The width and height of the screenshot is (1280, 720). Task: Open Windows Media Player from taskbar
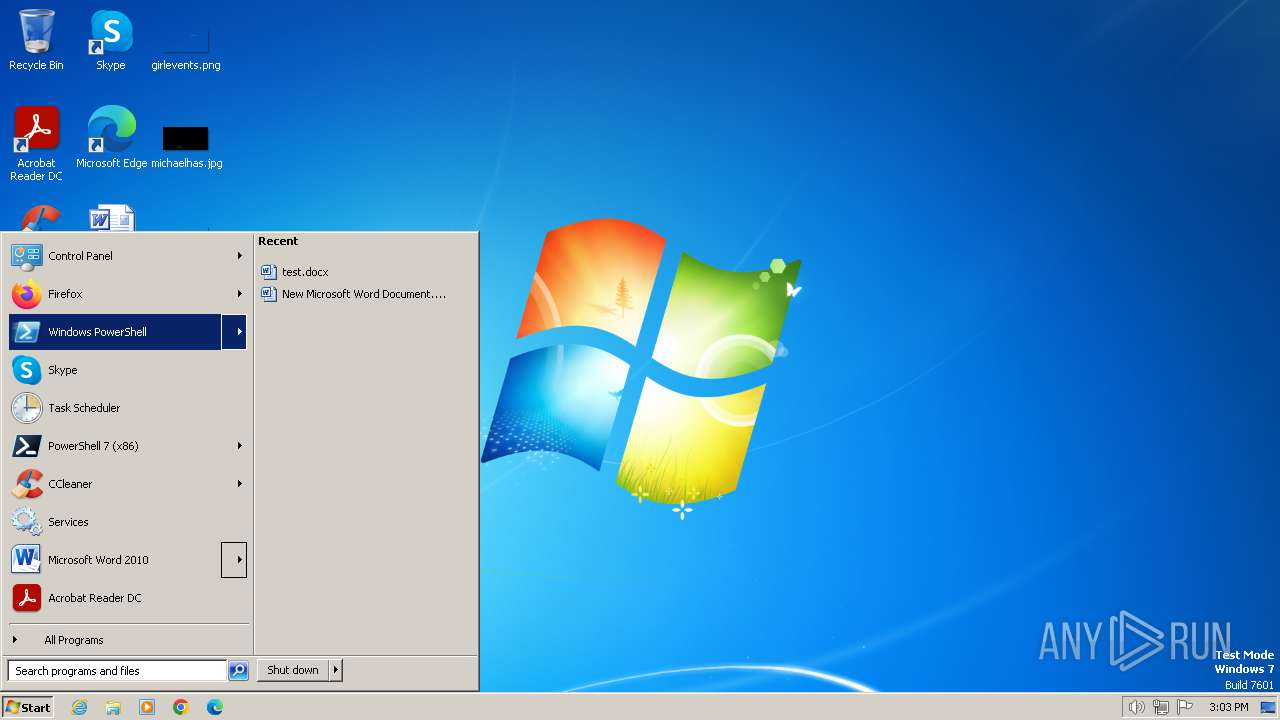147,707
